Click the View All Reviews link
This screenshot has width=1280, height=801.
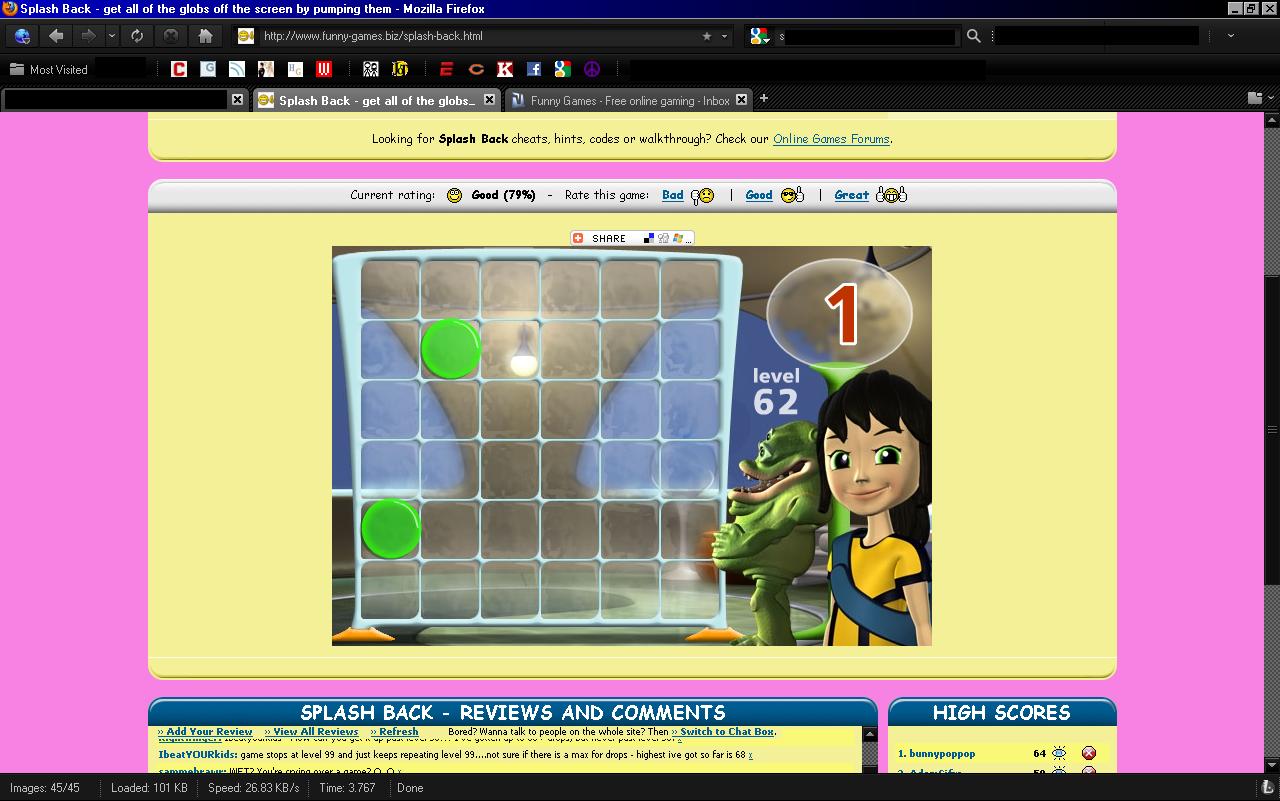point(311,731)
